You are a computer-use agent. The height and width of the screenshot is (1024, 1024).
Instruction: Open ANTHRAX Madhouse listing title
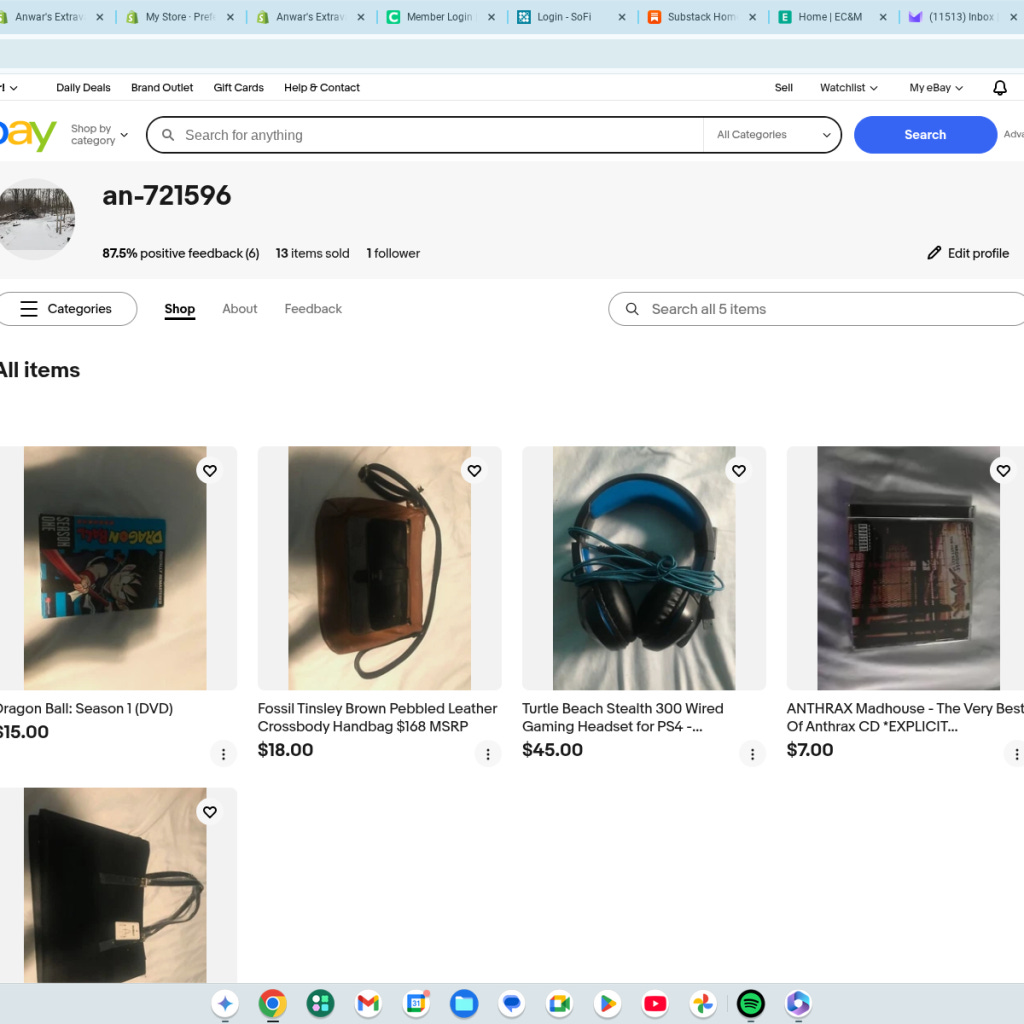pyautogui.click(x=905, y=717)
